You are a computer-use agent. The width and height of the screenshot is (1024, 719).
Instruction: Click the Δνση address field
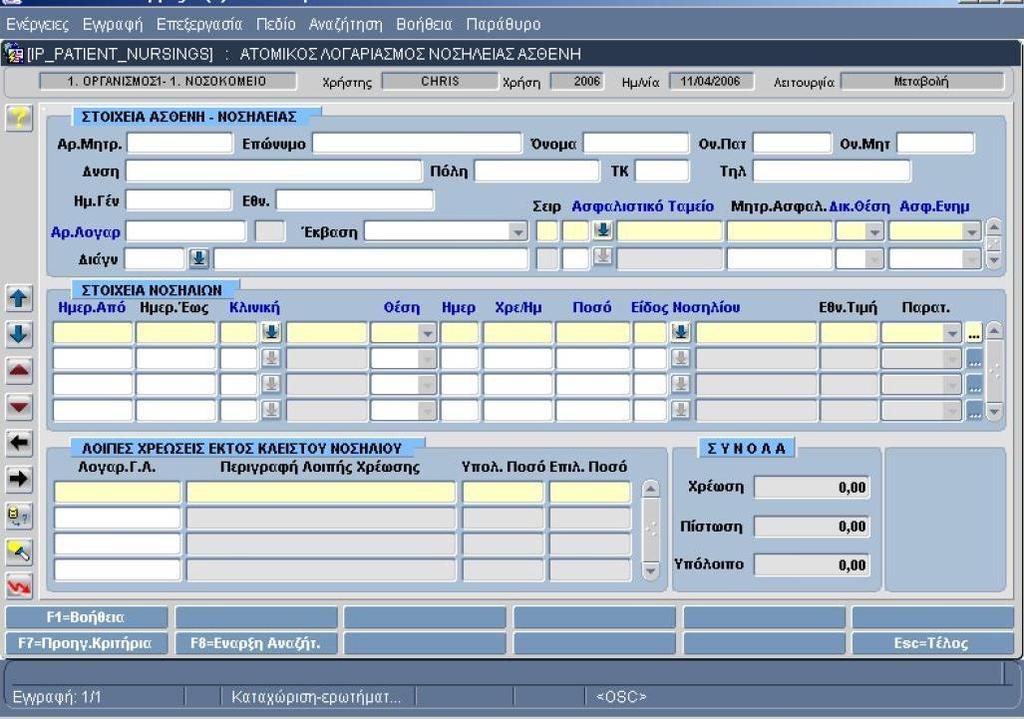tap(274, 171)
